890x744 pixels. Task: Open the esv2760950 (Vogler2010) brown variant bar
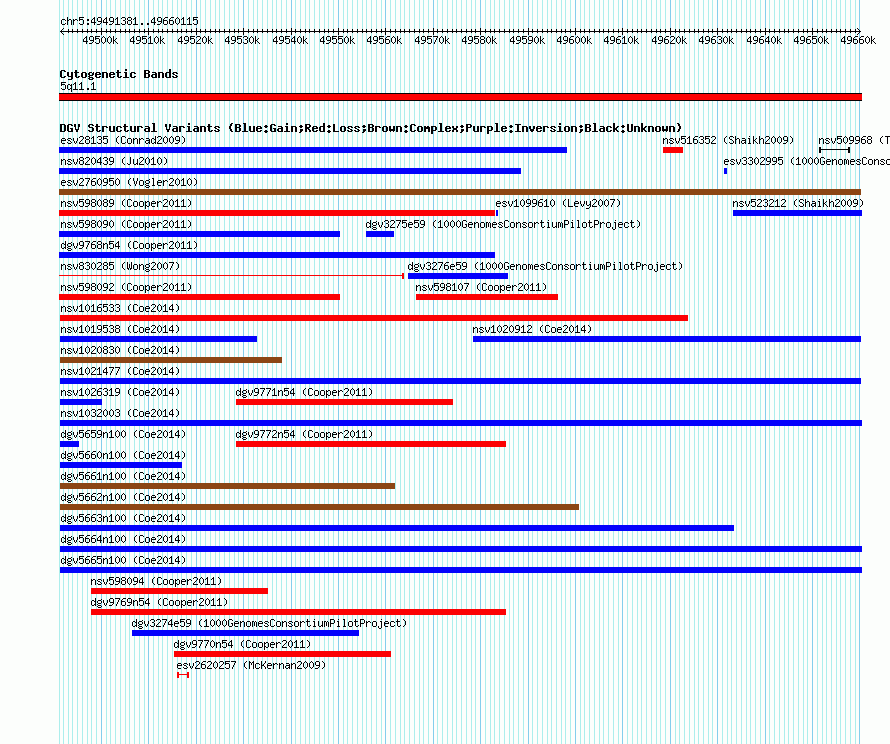coord(460,192)
